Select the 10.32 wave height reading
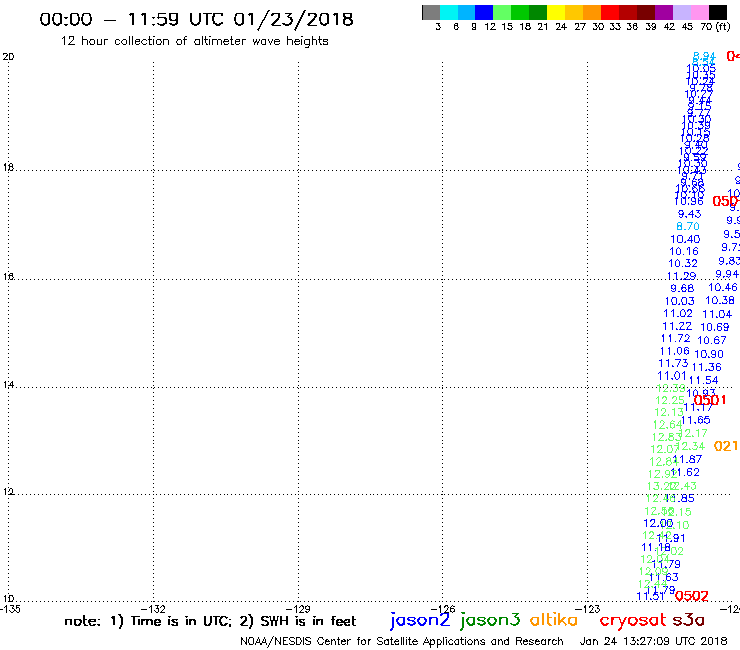740x650 pixels. point(682,263)
